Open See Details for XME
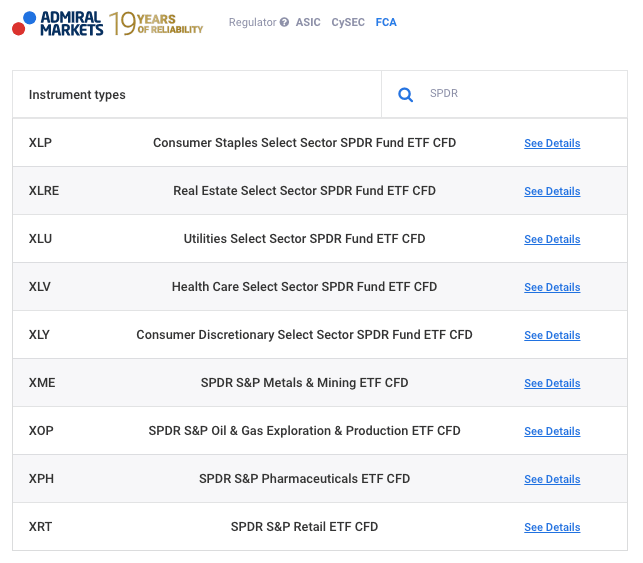643x563 pixels. pos(552,383)
